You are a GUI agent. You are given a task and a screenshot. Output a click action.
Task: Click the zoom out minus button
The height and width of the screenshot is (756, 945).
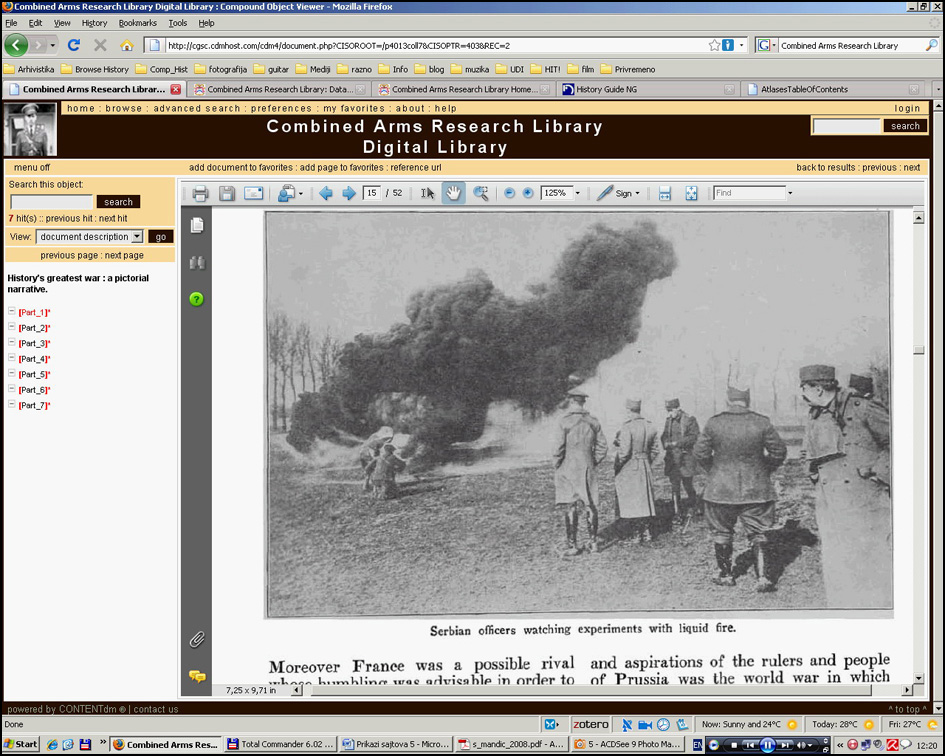509,194
